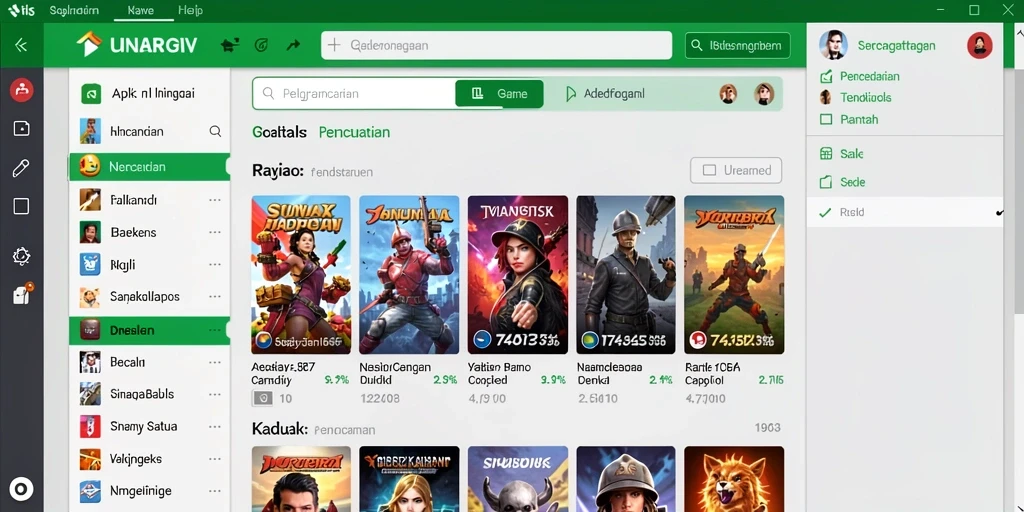
Task: Open options dots for Becaln
Action: point(215,362)
